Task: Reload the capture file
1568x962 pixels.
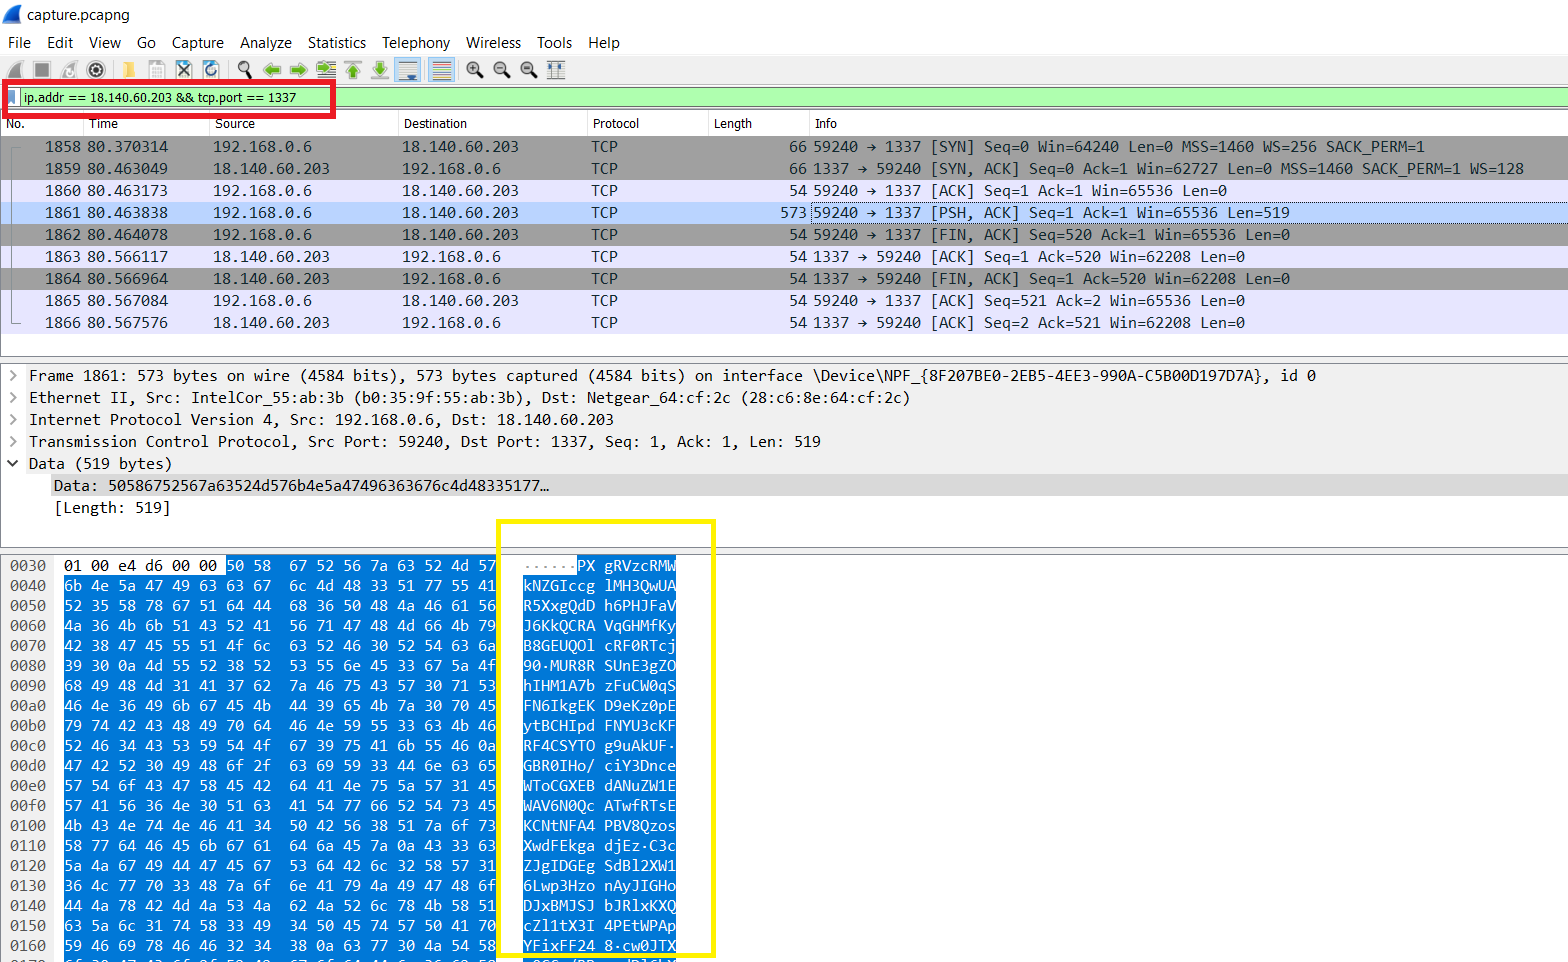Action: [211, 70]
